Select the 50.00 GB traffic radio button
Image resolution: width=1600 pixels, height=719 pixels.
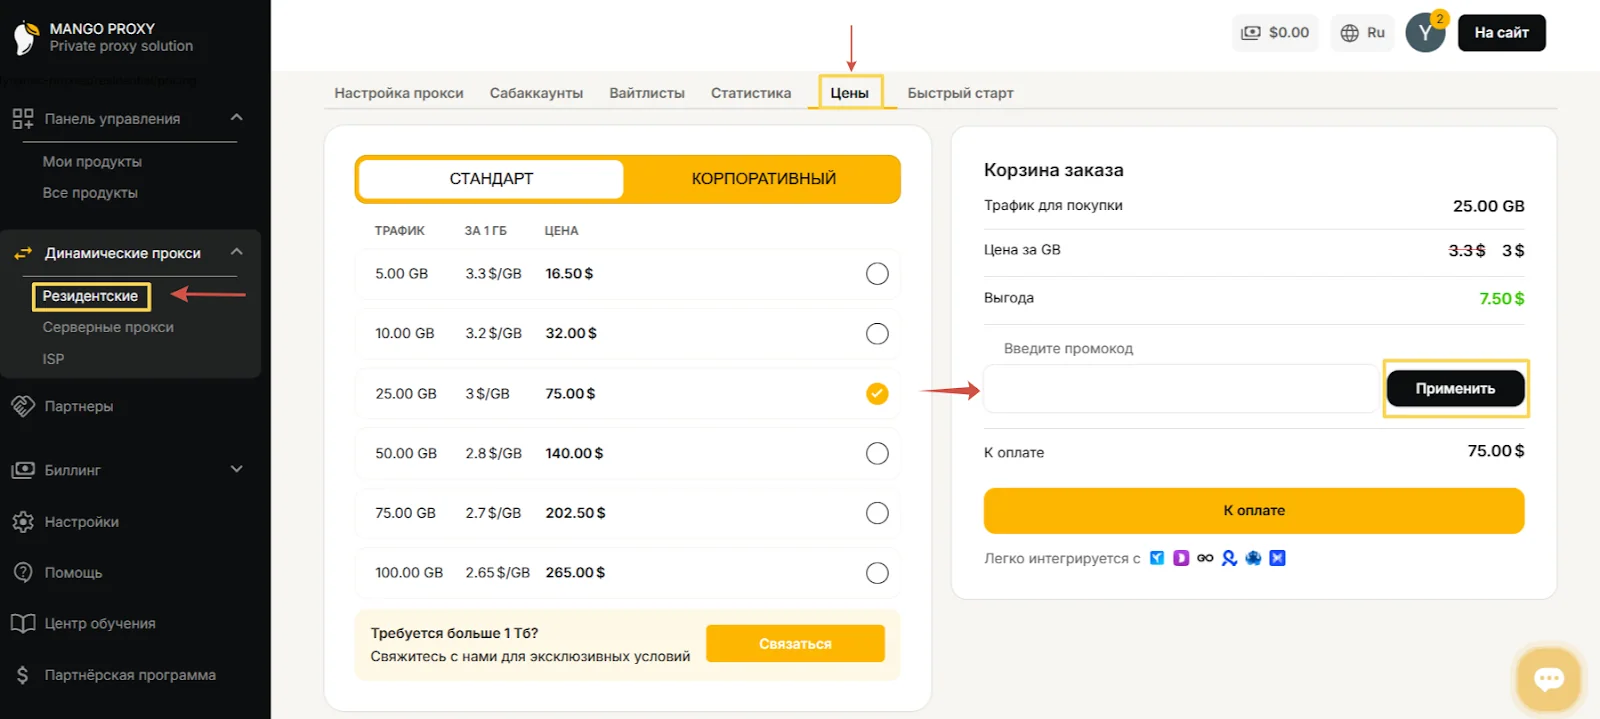[x=877, y=453]
